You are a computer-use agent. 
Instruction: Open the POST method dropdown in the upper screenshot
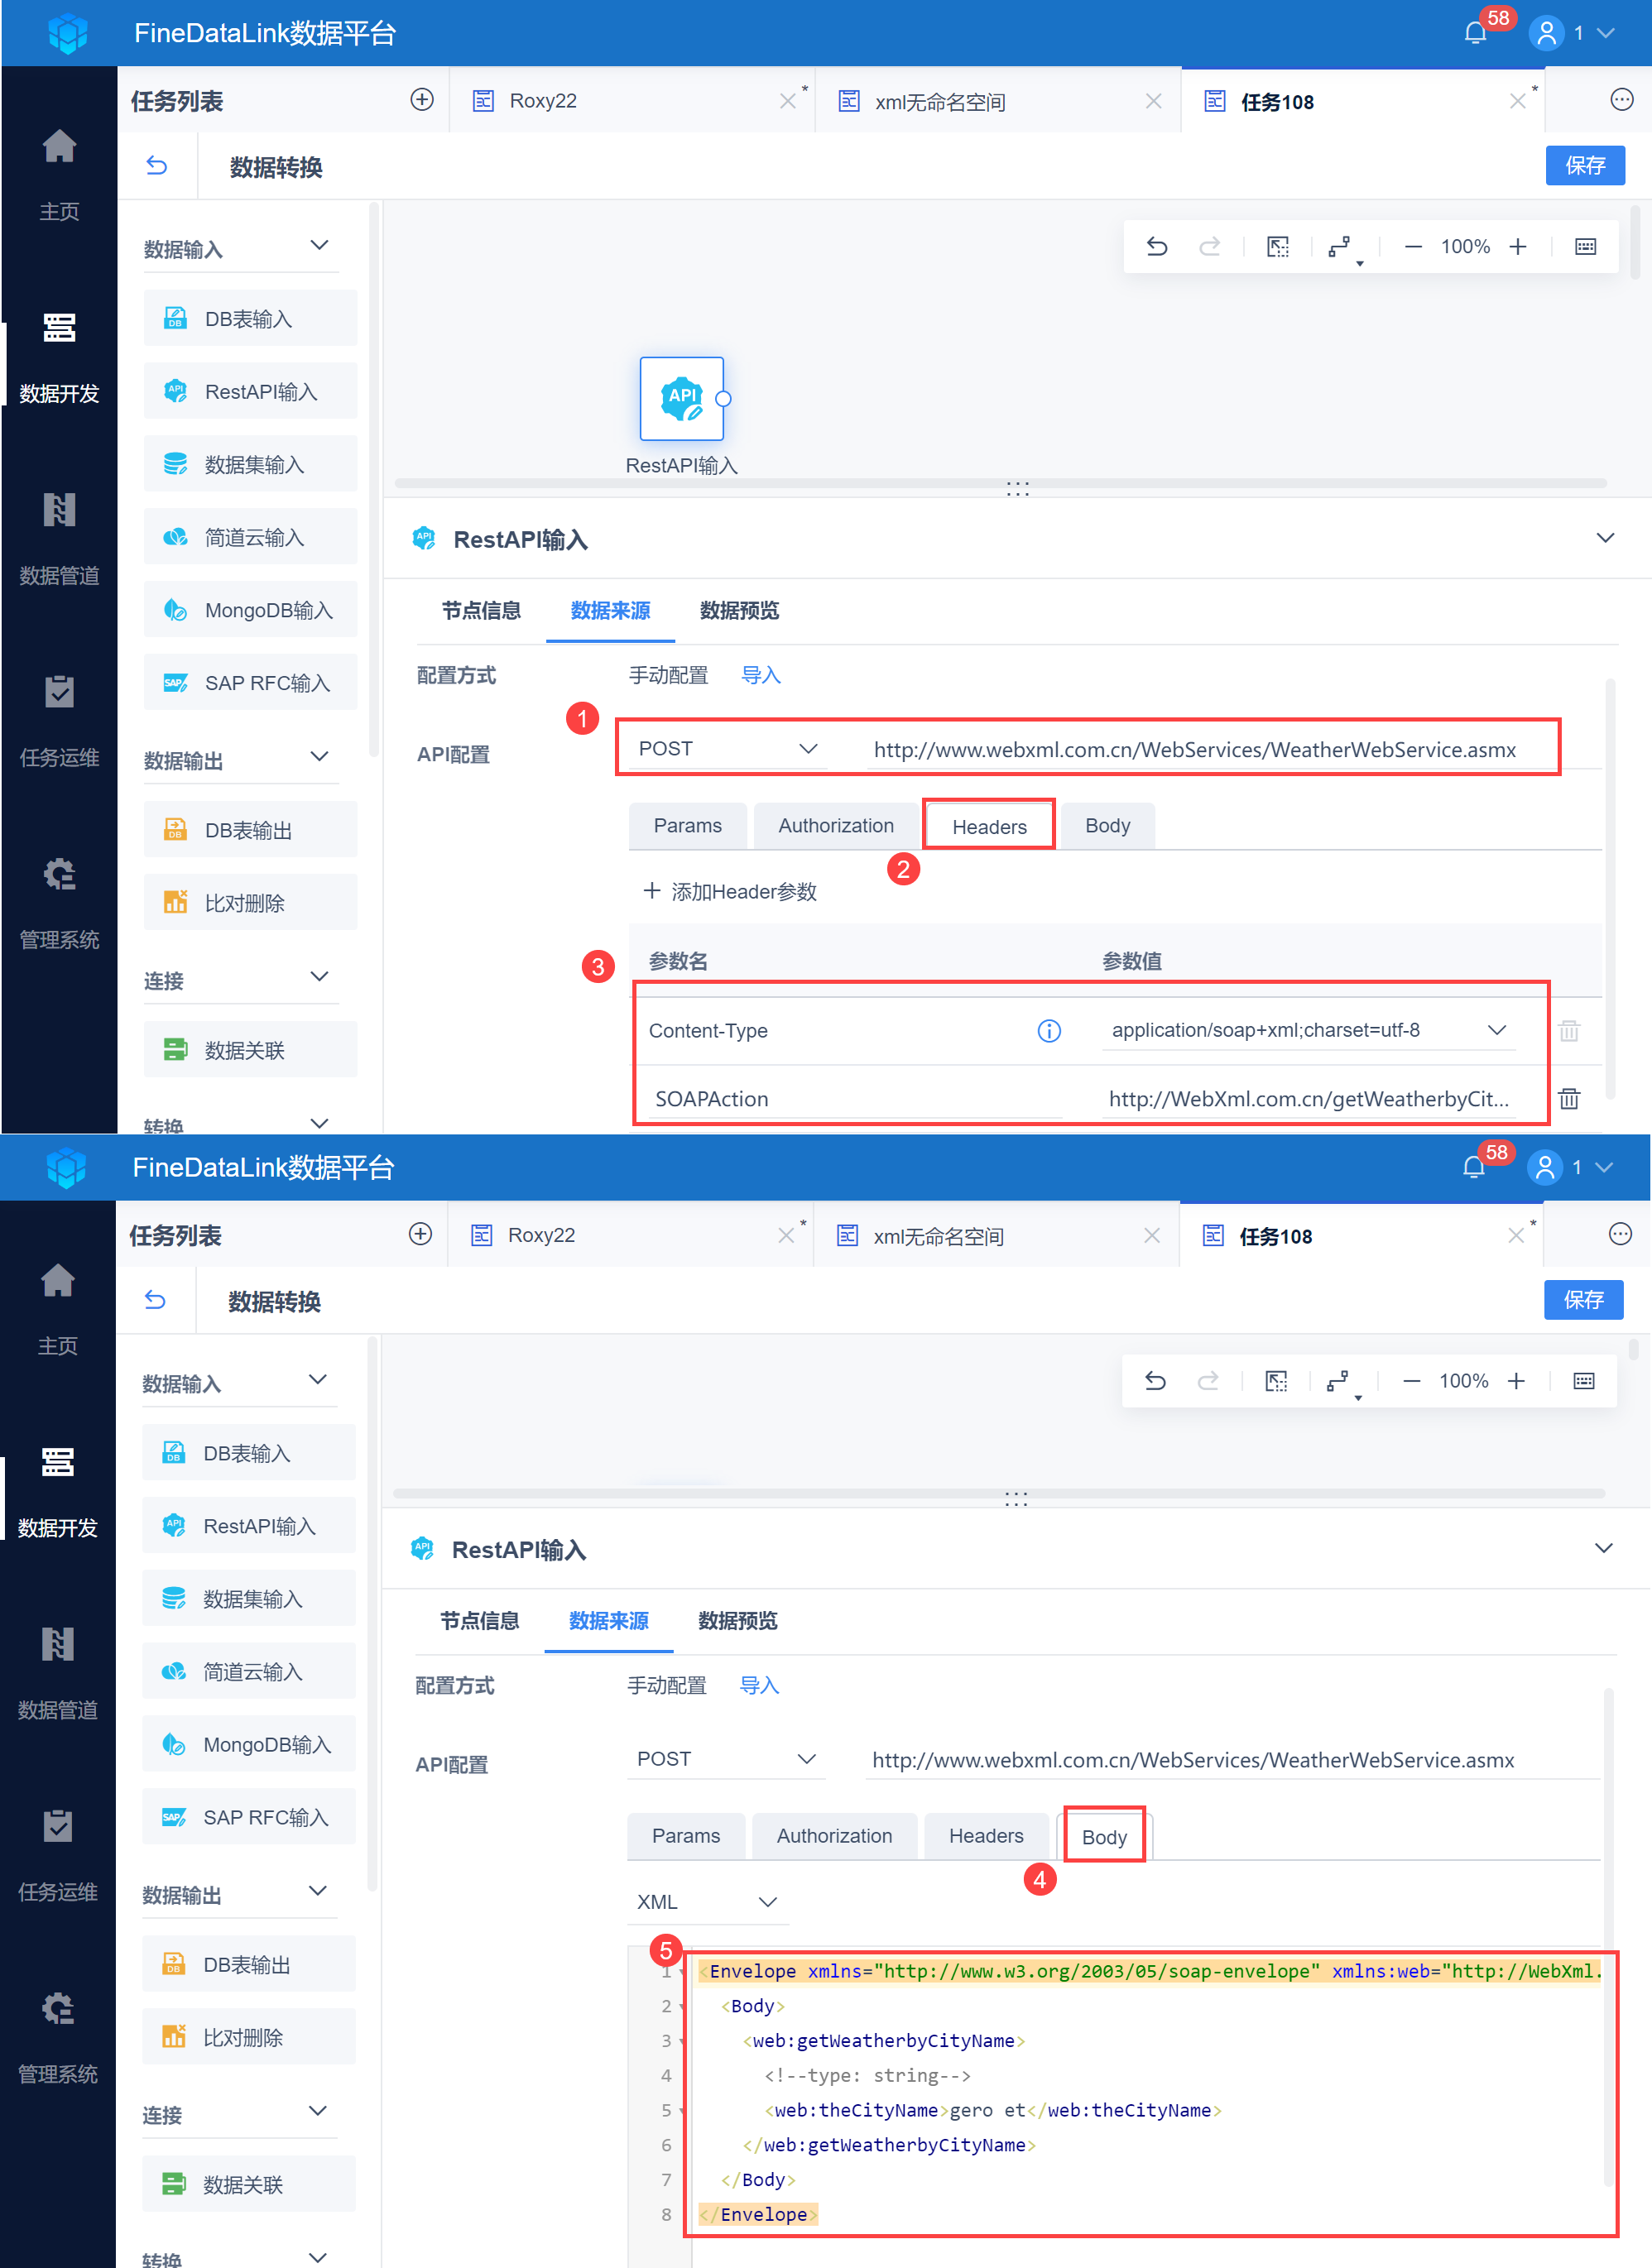(727, 749)
